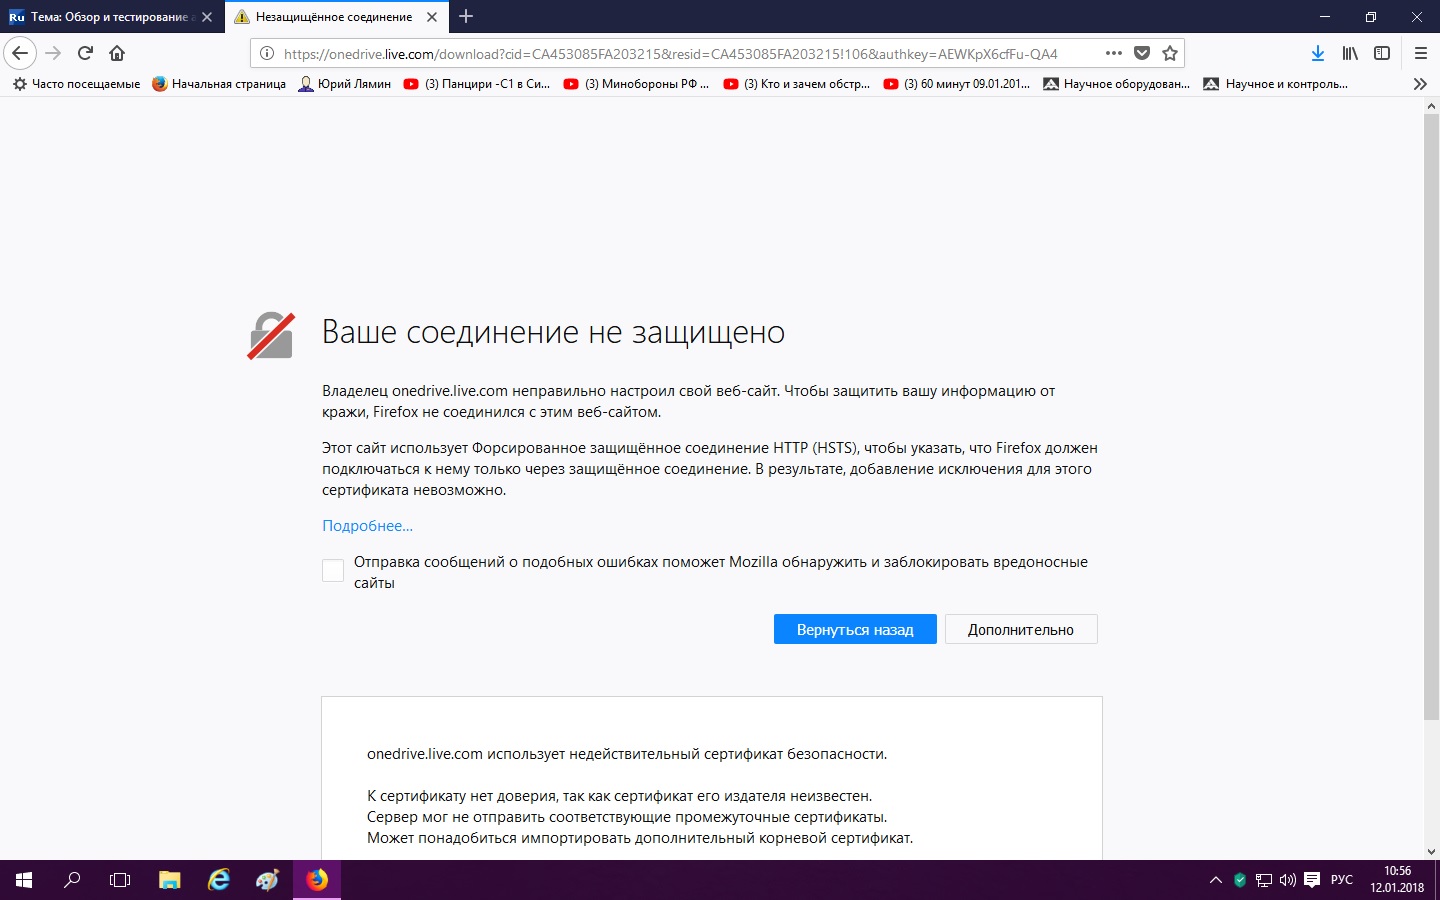Open the taskbar clock showing 10:56
The image size is (1440, 900).
pyautogui.click(x=1397, y=880)
